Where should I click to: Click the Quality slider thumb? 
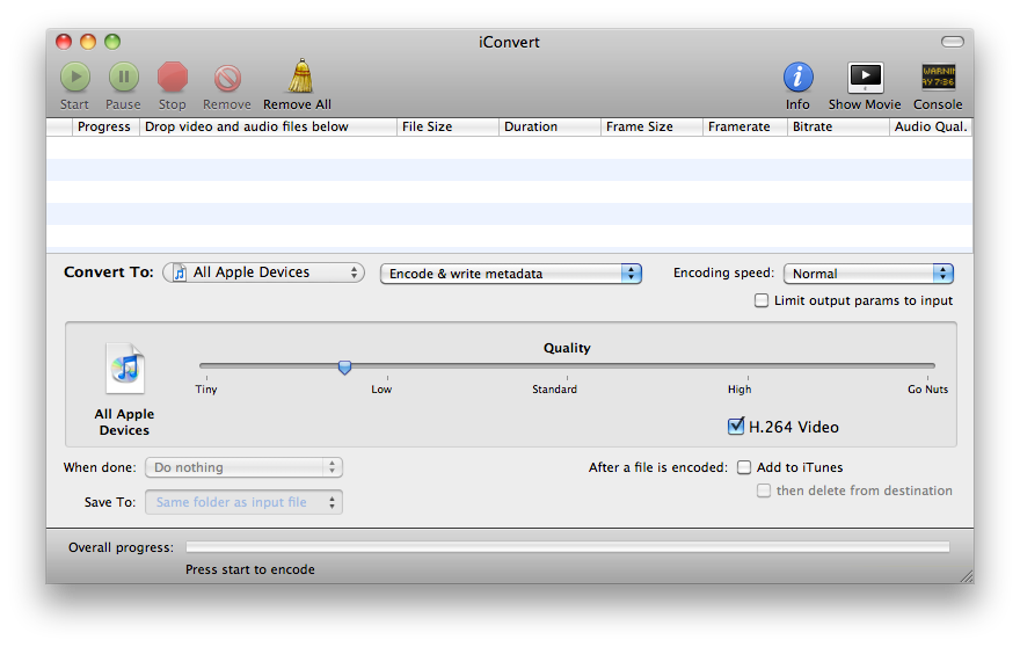(344, 368)
